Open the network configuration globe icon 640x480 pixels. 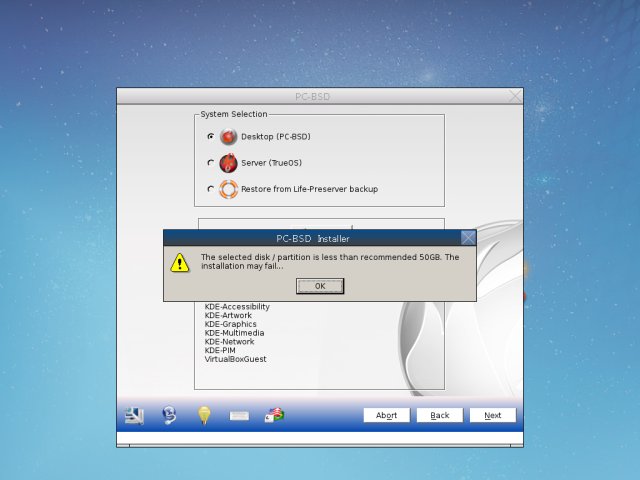point(169,415)
